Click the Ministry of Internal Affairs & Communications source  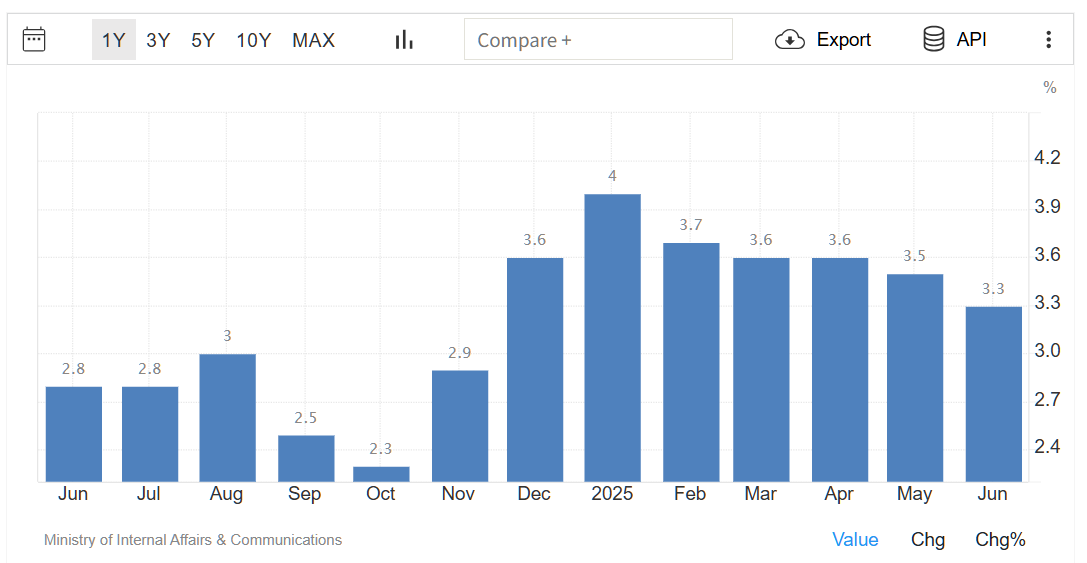click(x=193, y=539)
